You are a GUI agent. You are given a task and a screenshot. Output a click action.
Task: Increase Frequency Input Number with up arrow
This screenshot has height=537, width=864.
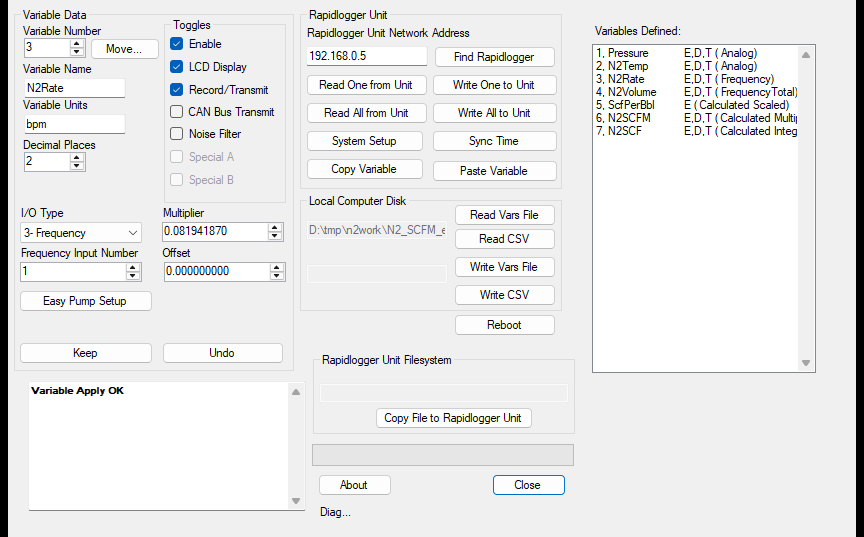(133, 268)
